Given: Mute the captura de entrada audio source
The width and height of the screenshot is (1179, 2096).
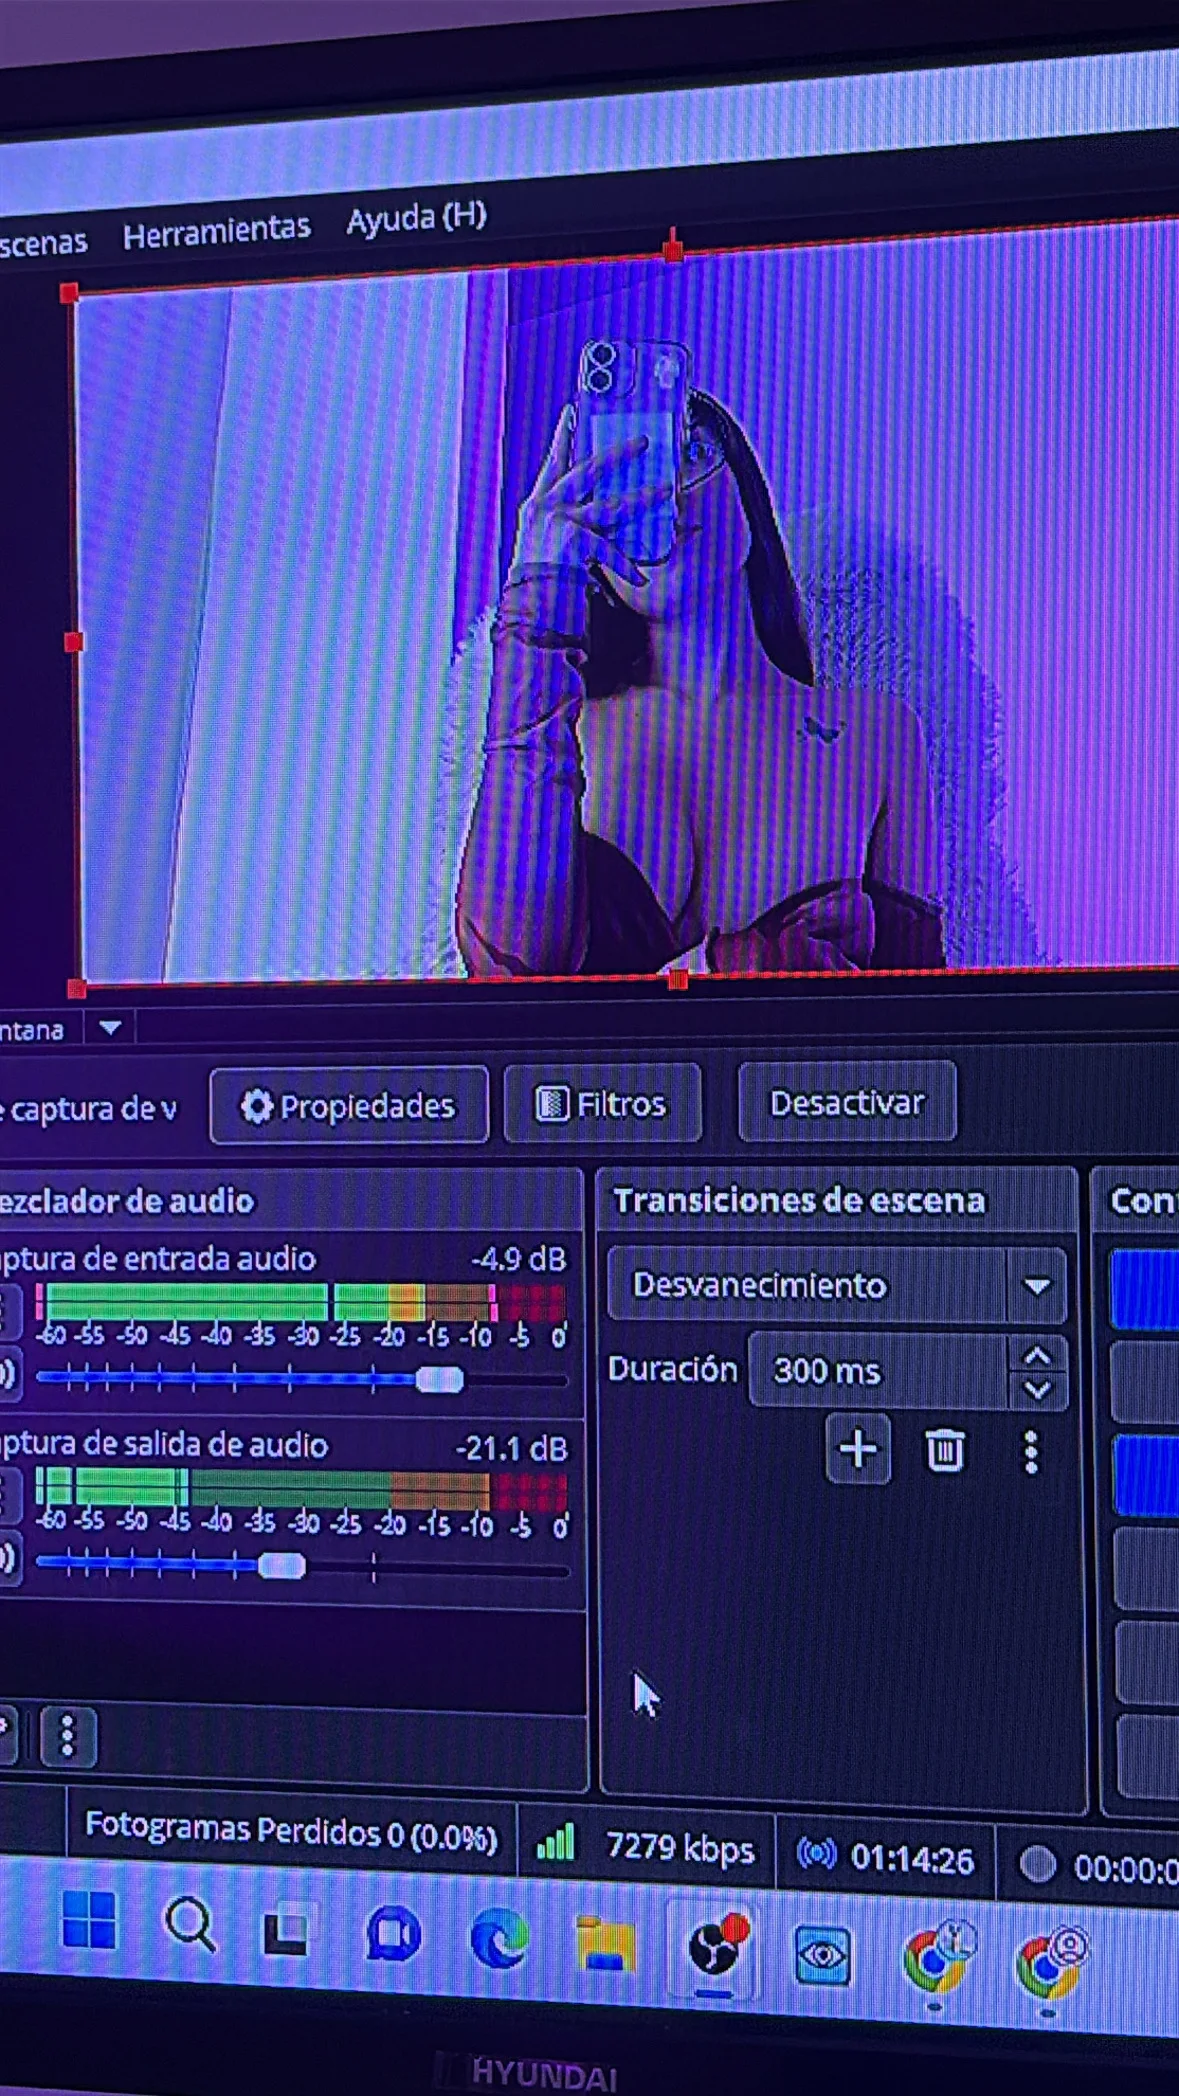Looking at the screenshot, I should (6, 1374).
